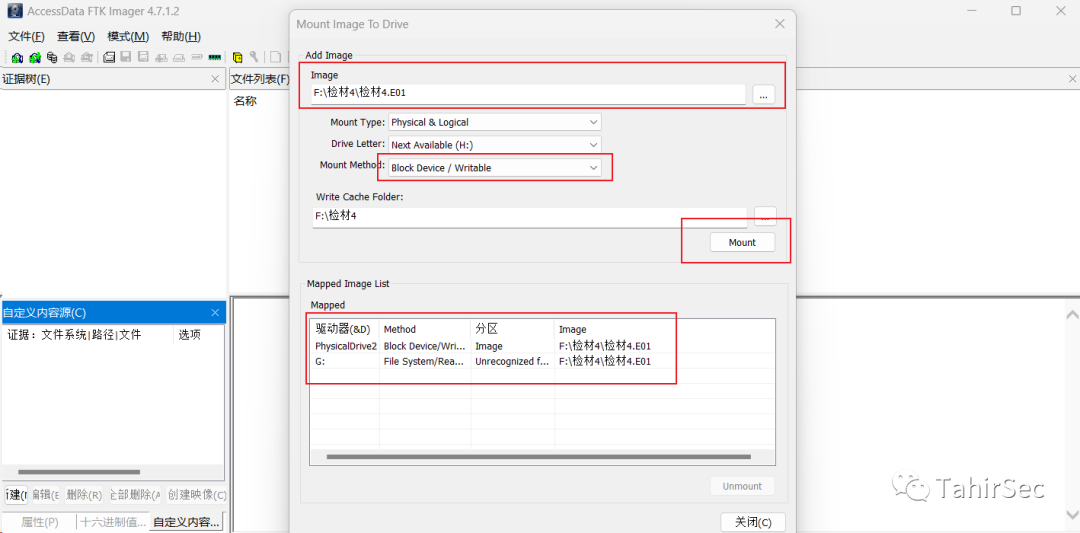Viewport: 1080px width, 533px height.
Task: Click the custom content panel horizontal scrollbar
Action: point(79,472)
